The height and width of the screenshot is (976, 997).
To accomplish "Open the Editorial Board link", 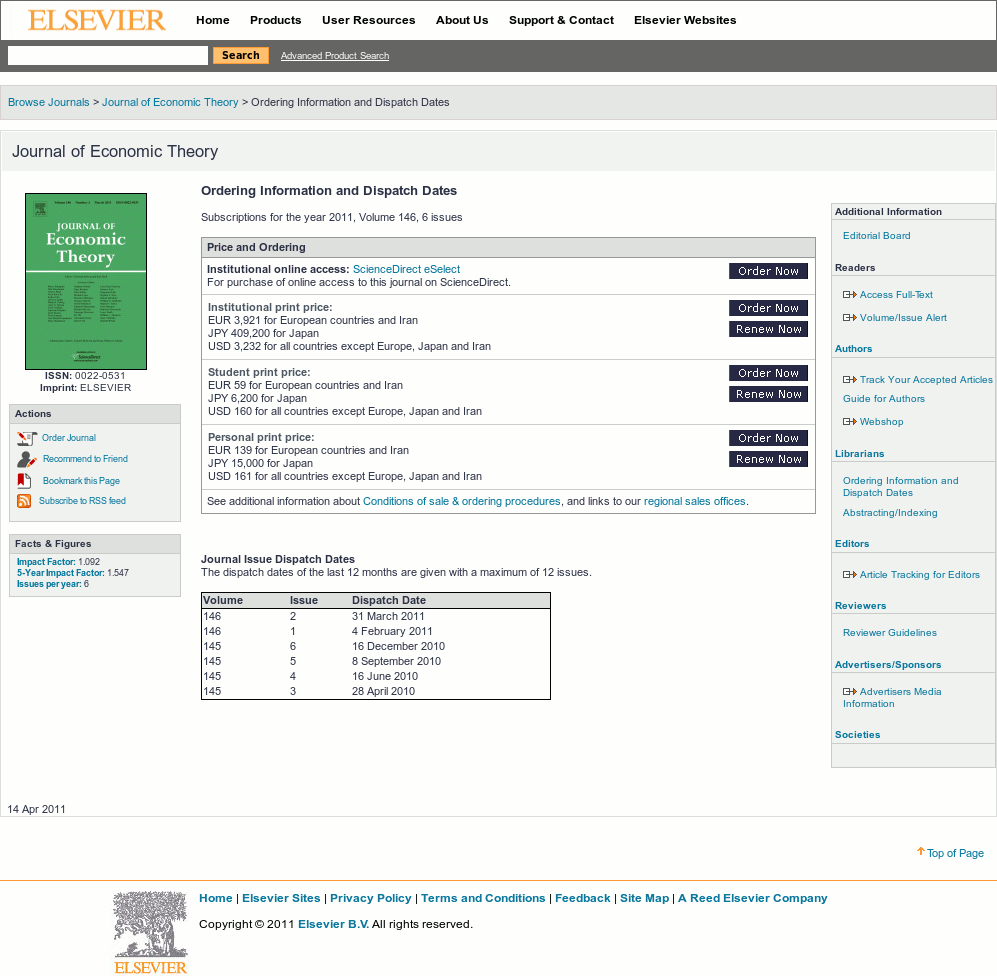I will 877,236.
